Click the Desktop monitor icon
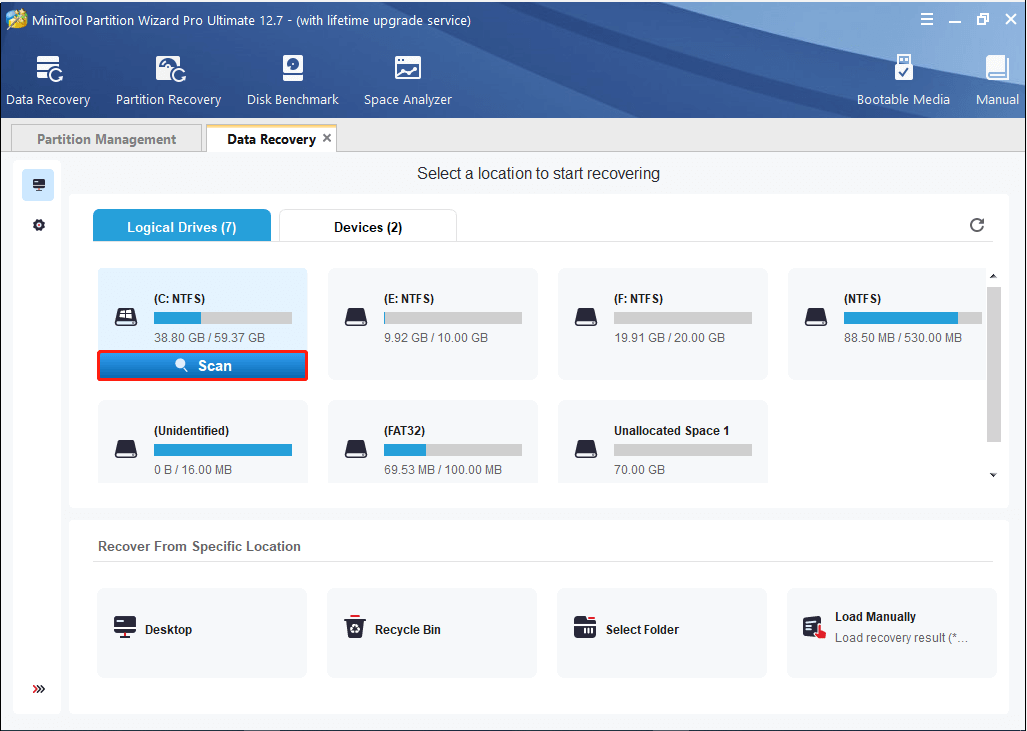 [124, 628]
